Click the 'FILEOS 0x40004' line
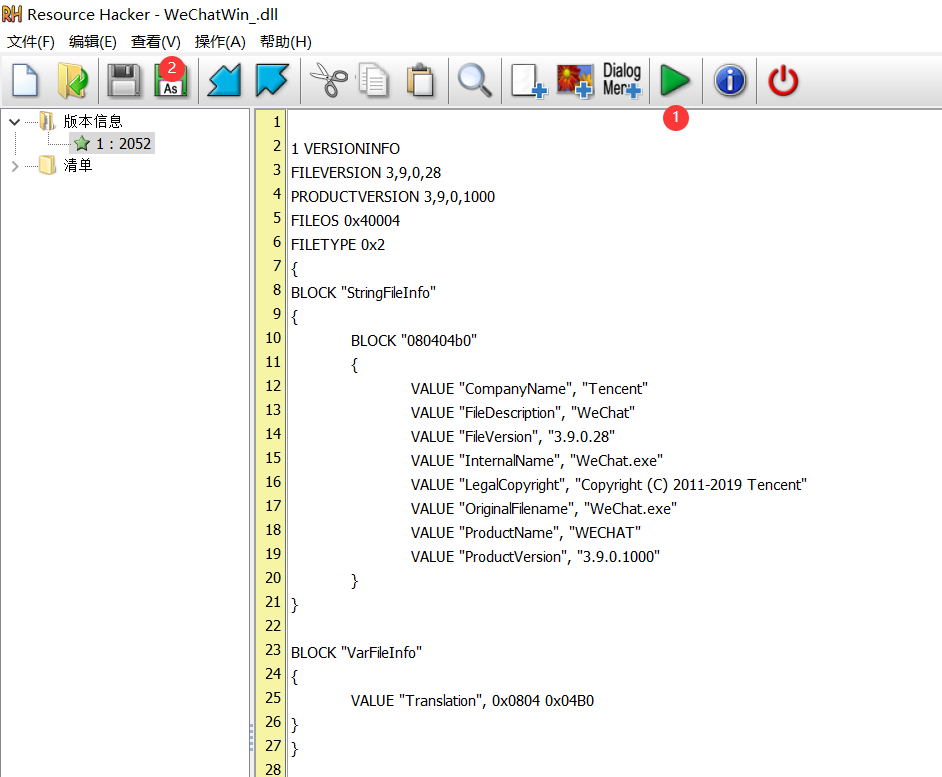 345,221
